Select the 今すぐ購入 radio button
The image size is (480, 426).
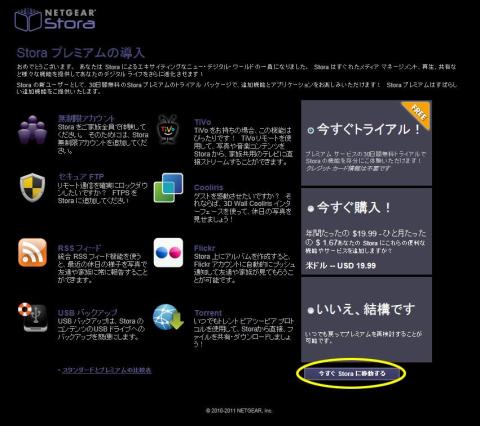pos(311,209)
